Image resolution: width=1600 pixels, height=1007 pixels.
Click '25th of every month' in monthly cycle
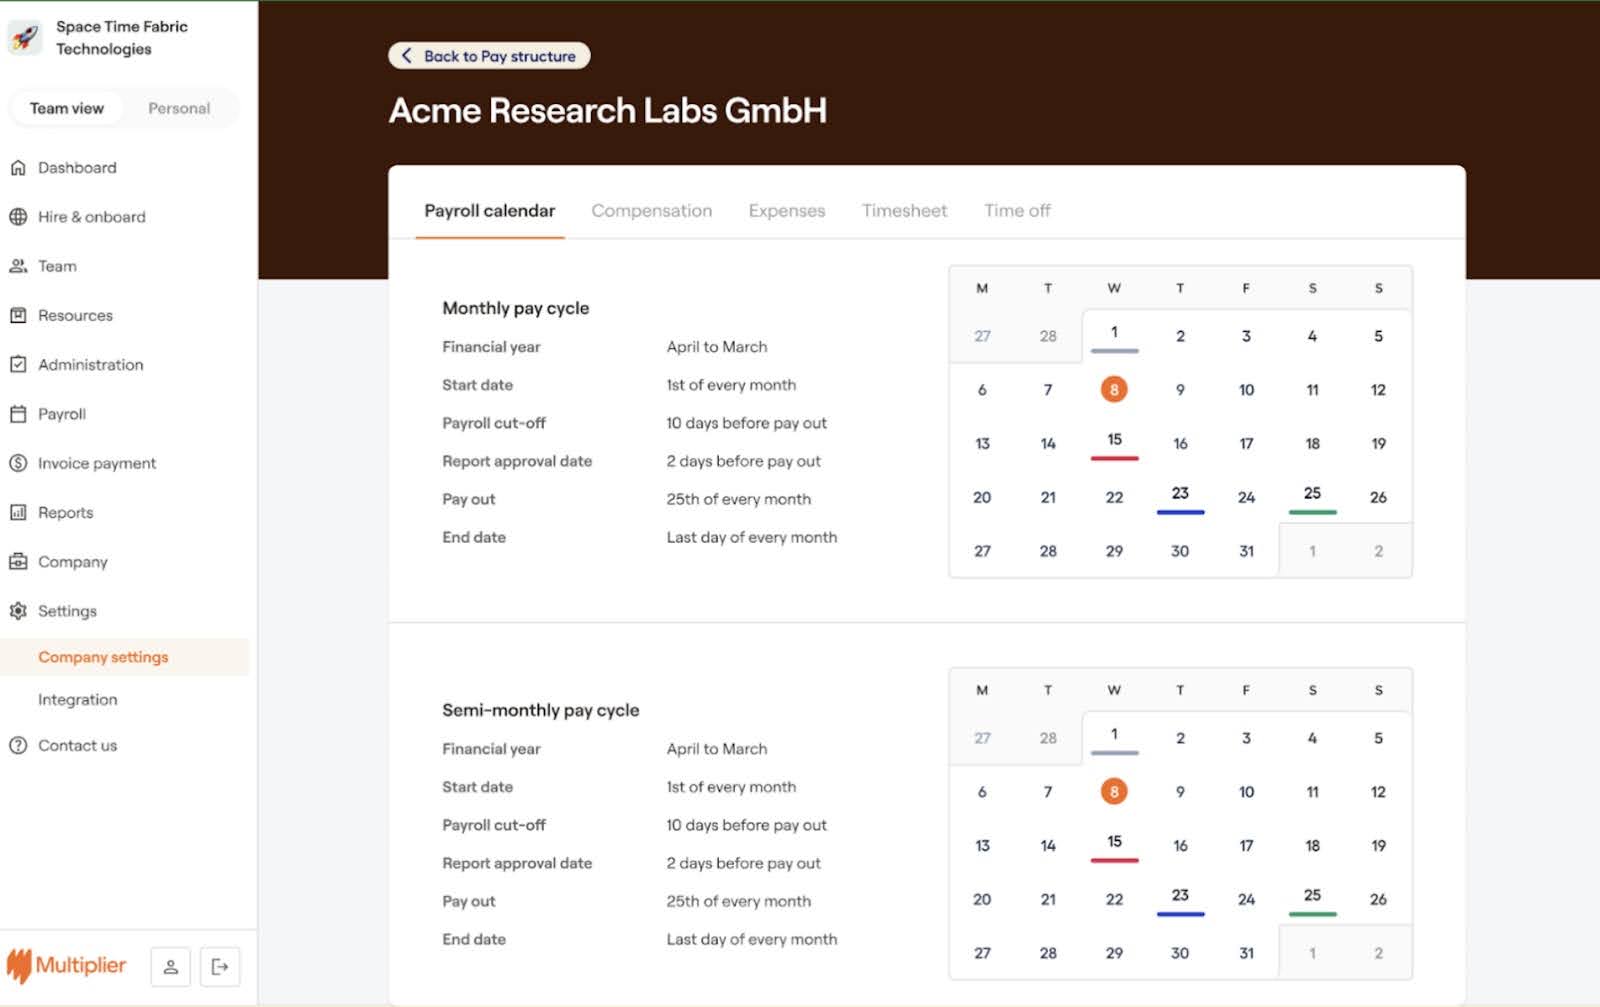pyautogui.click(x=739, y=499)
